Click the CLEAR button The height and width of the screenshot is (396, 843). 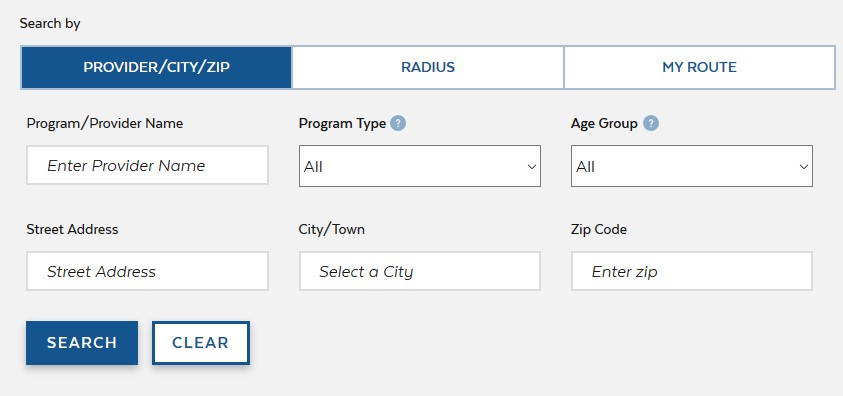tap(201, 343)
